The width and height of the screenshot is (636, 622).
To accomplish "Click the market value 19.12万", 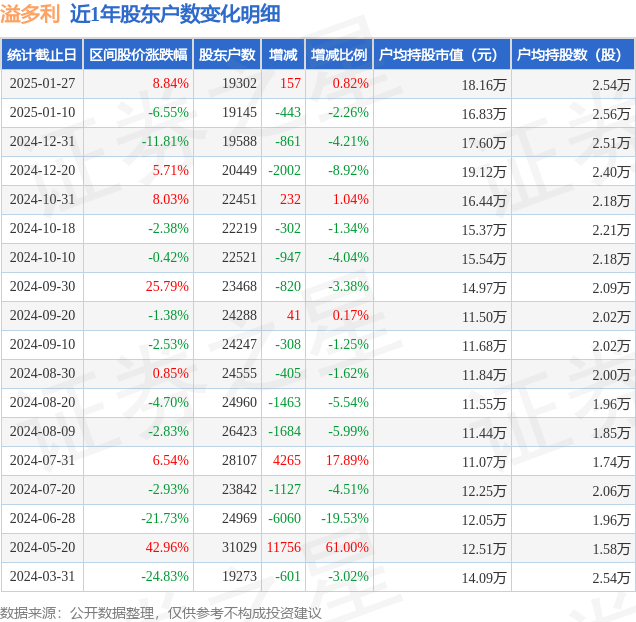I will click(484, 172).
